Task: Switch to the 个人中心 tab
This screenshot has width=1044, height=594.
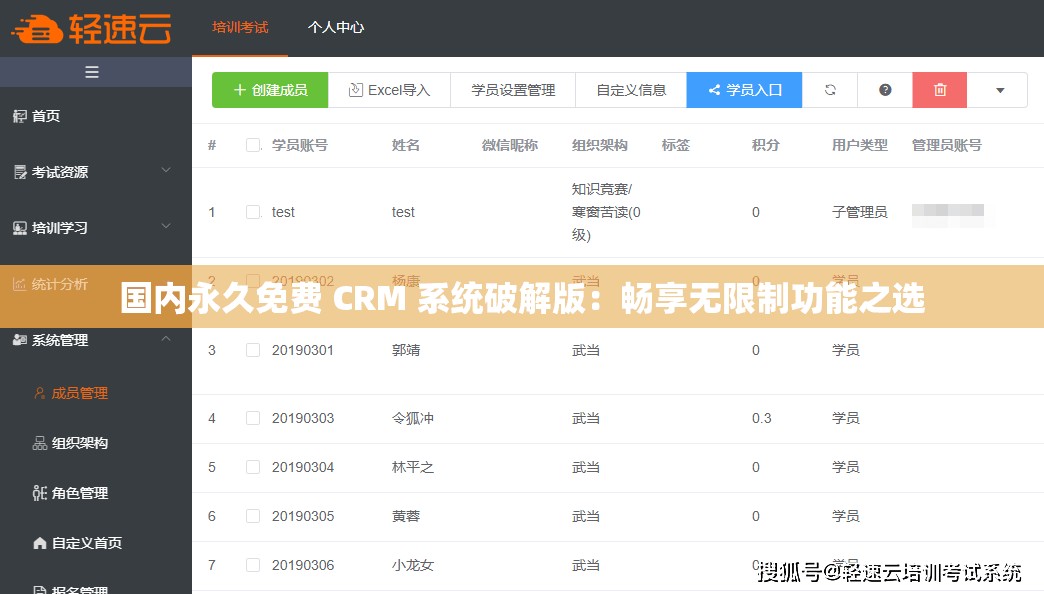Action: pyautogui.click(x=335, y=28)
